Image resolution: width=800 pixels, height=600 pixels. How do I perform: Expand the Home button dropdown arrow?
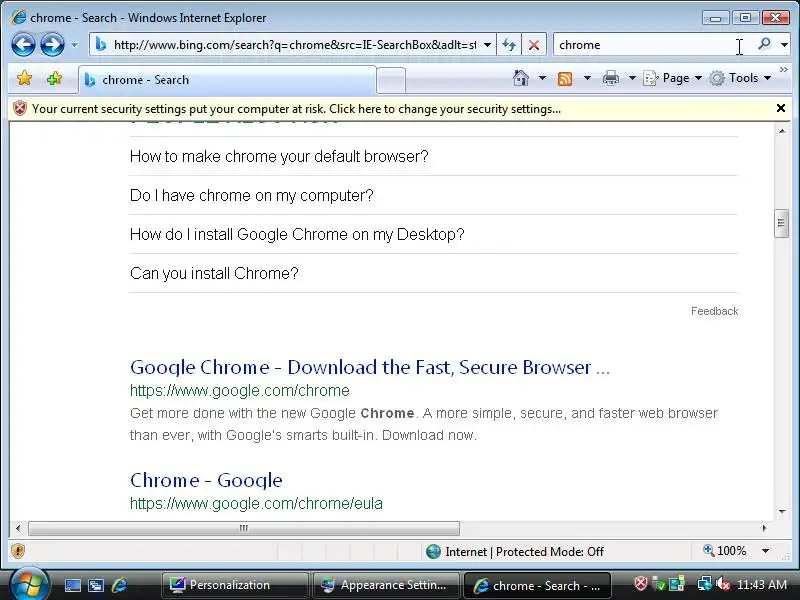[542, 78]
